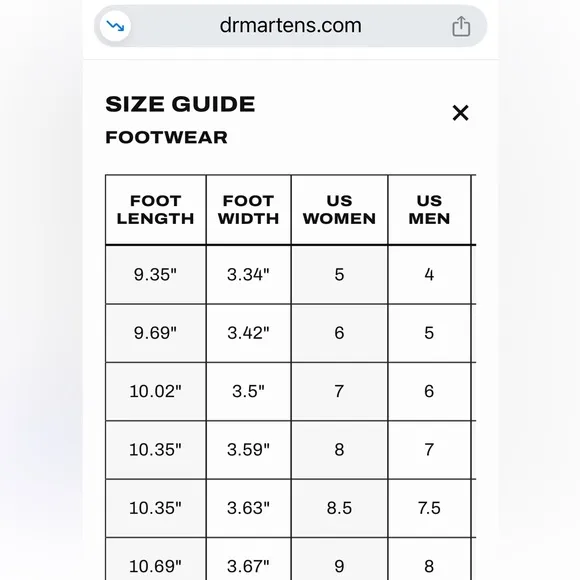This screenshot has width=580, height=580.
Task: Click US women size 8.5 cell
Action: click(340, 508)
